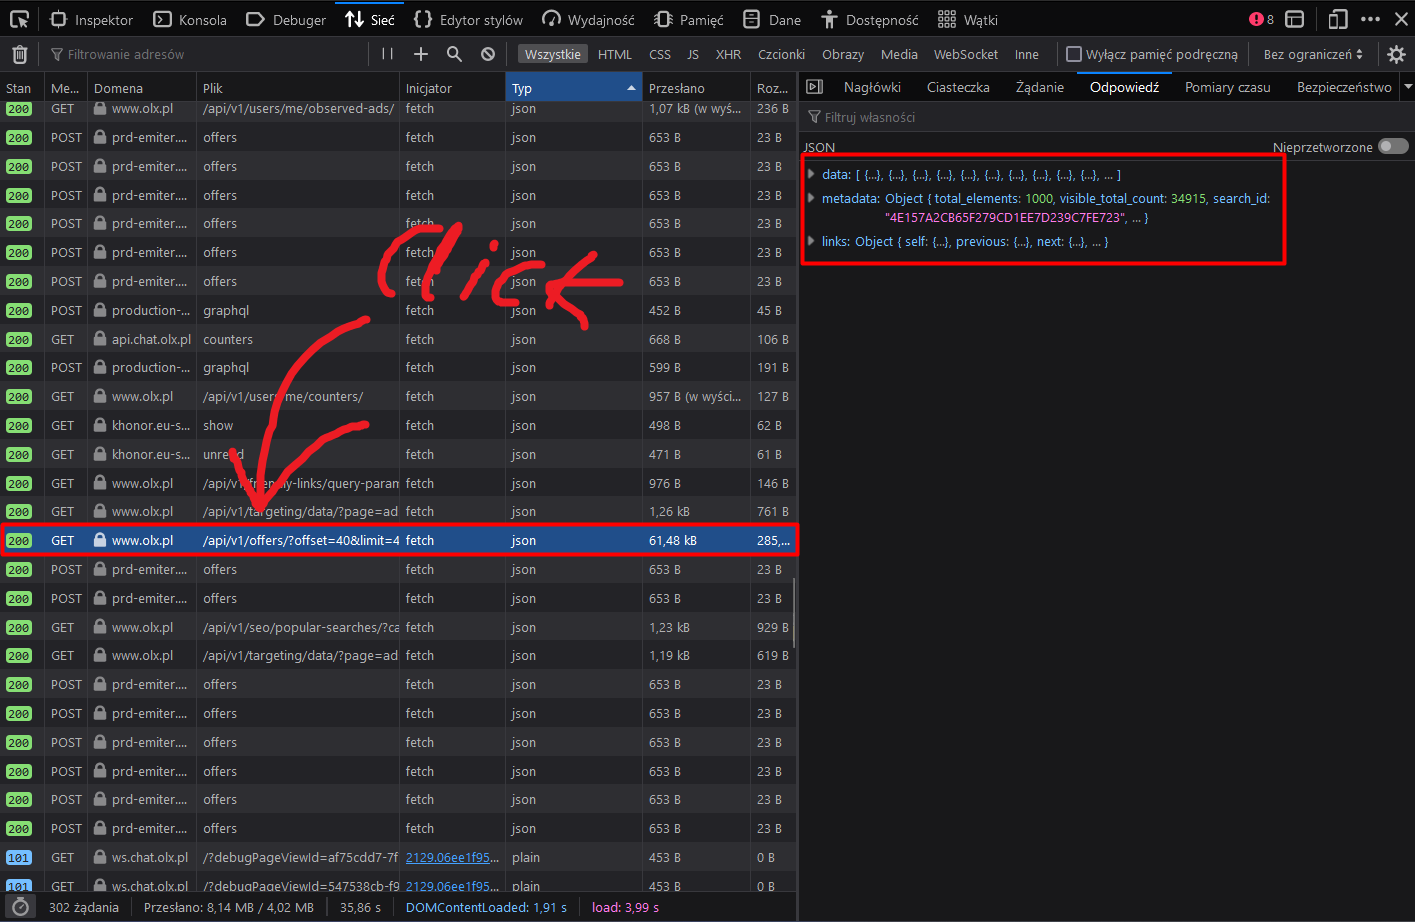Sort by the Stan column header

click(x=22, y=88)
